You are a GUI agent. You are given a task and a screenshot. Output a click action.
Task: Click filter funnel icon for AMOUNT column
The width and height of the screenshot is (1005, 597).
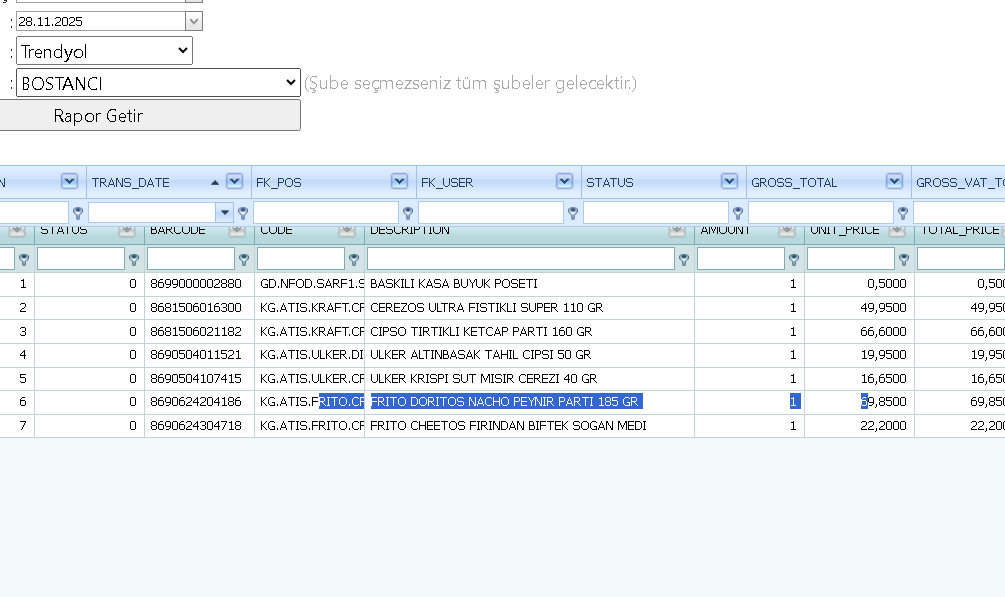[793, 259]
